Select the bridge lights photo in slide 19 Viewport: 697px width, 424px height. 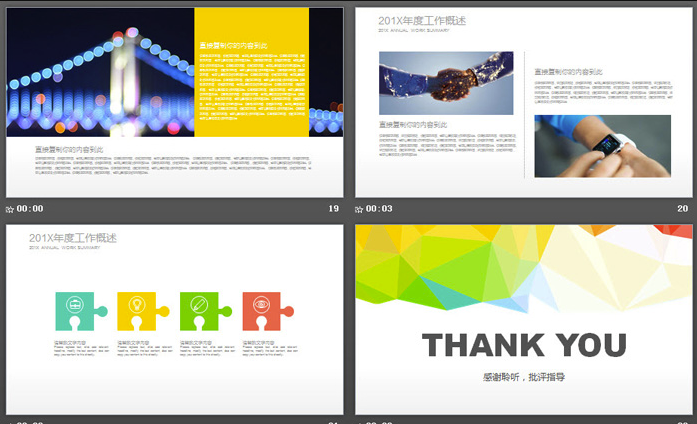[100, 72]
